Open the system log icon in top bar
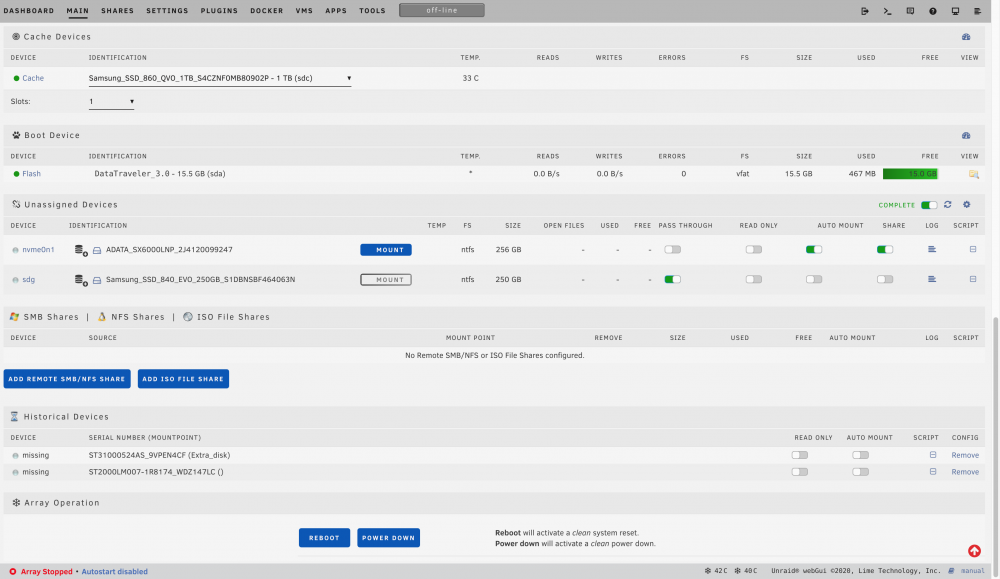 (978, 11)
